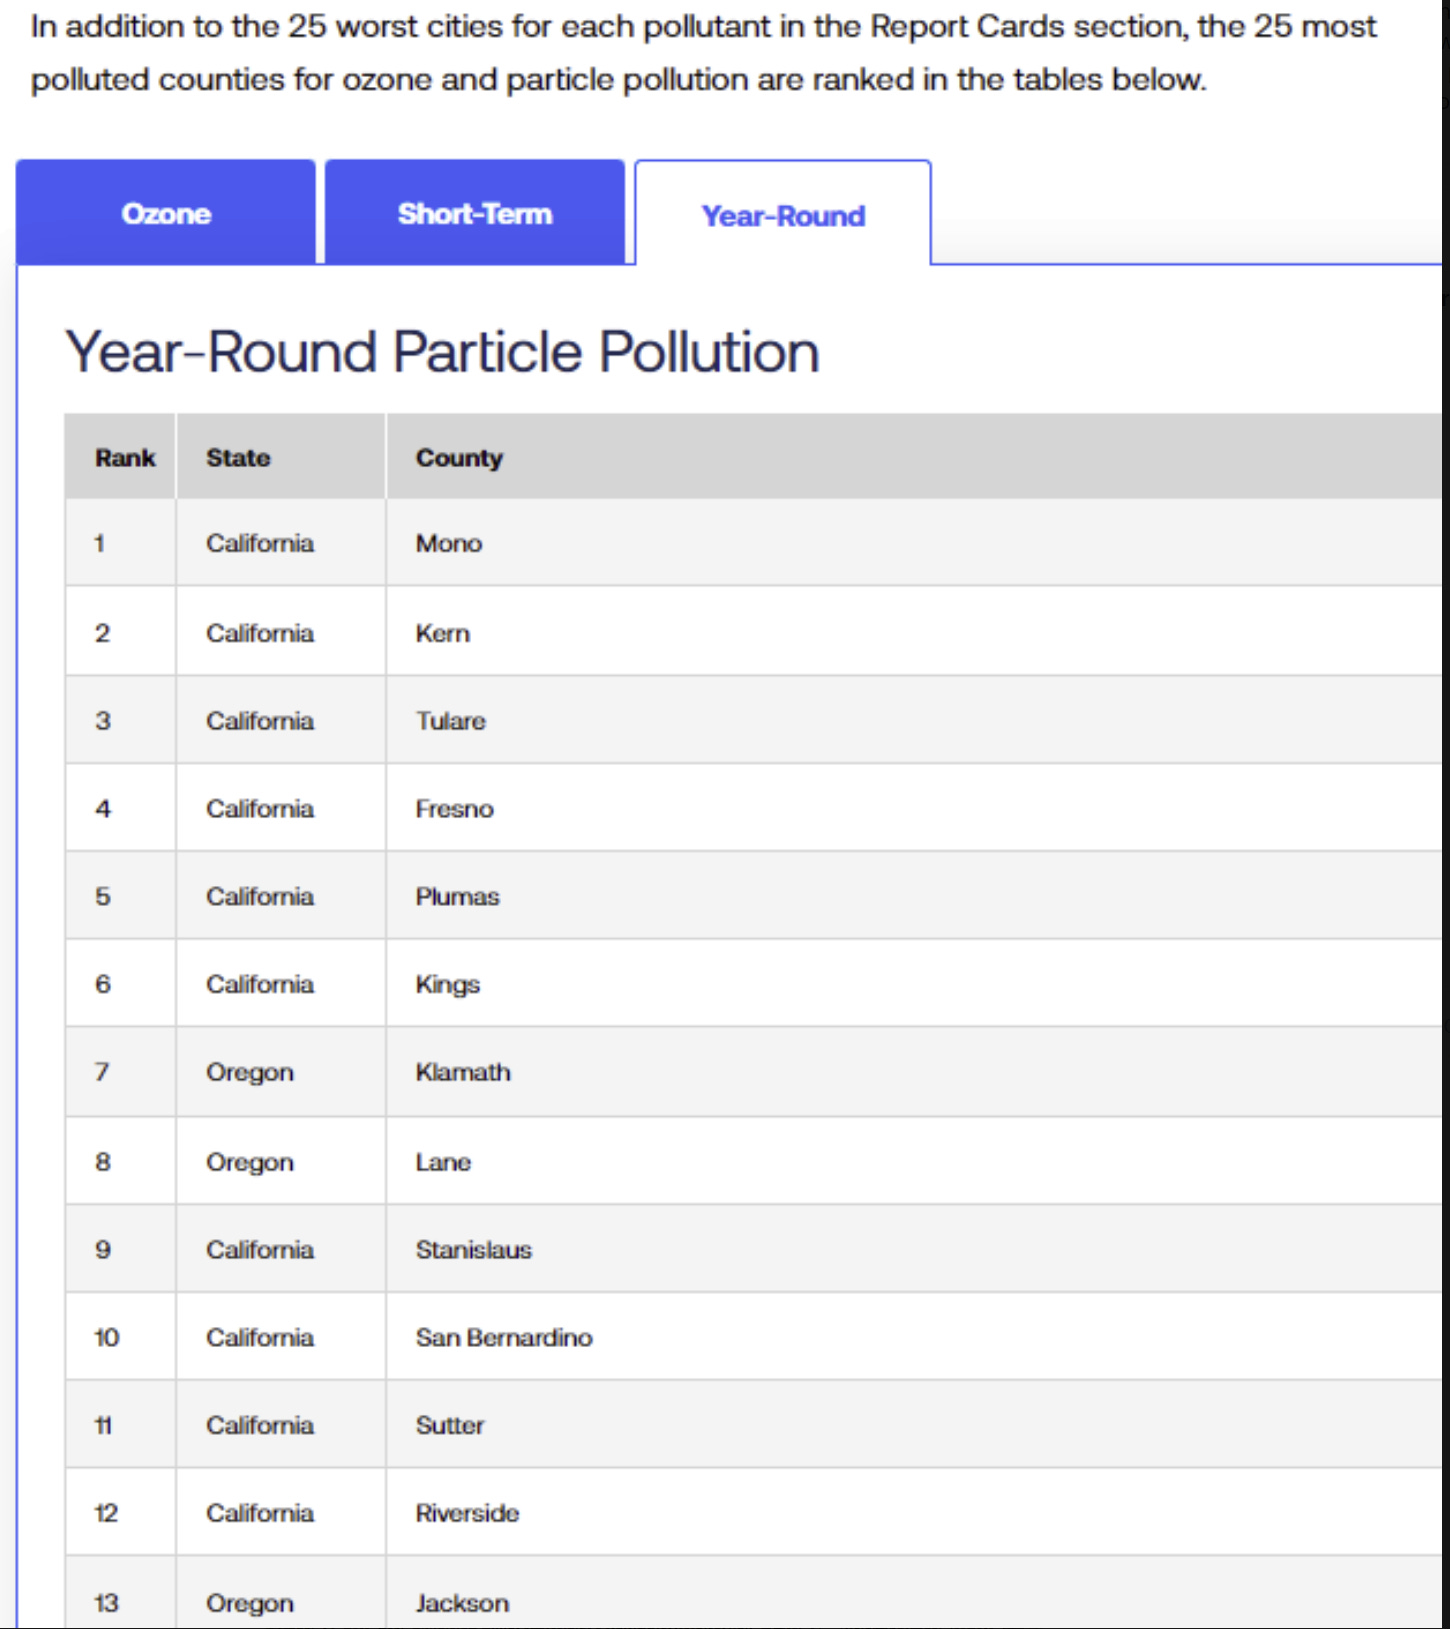Click rank 12 in the Riverside row
Screen dimensions: 1450x1629
point(106,1513)
